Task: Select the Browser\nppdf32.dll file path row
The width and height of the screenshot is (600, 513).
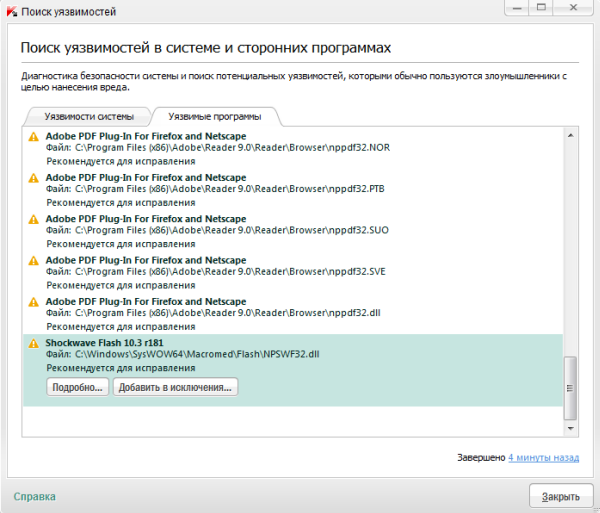Action: point(213,313)
